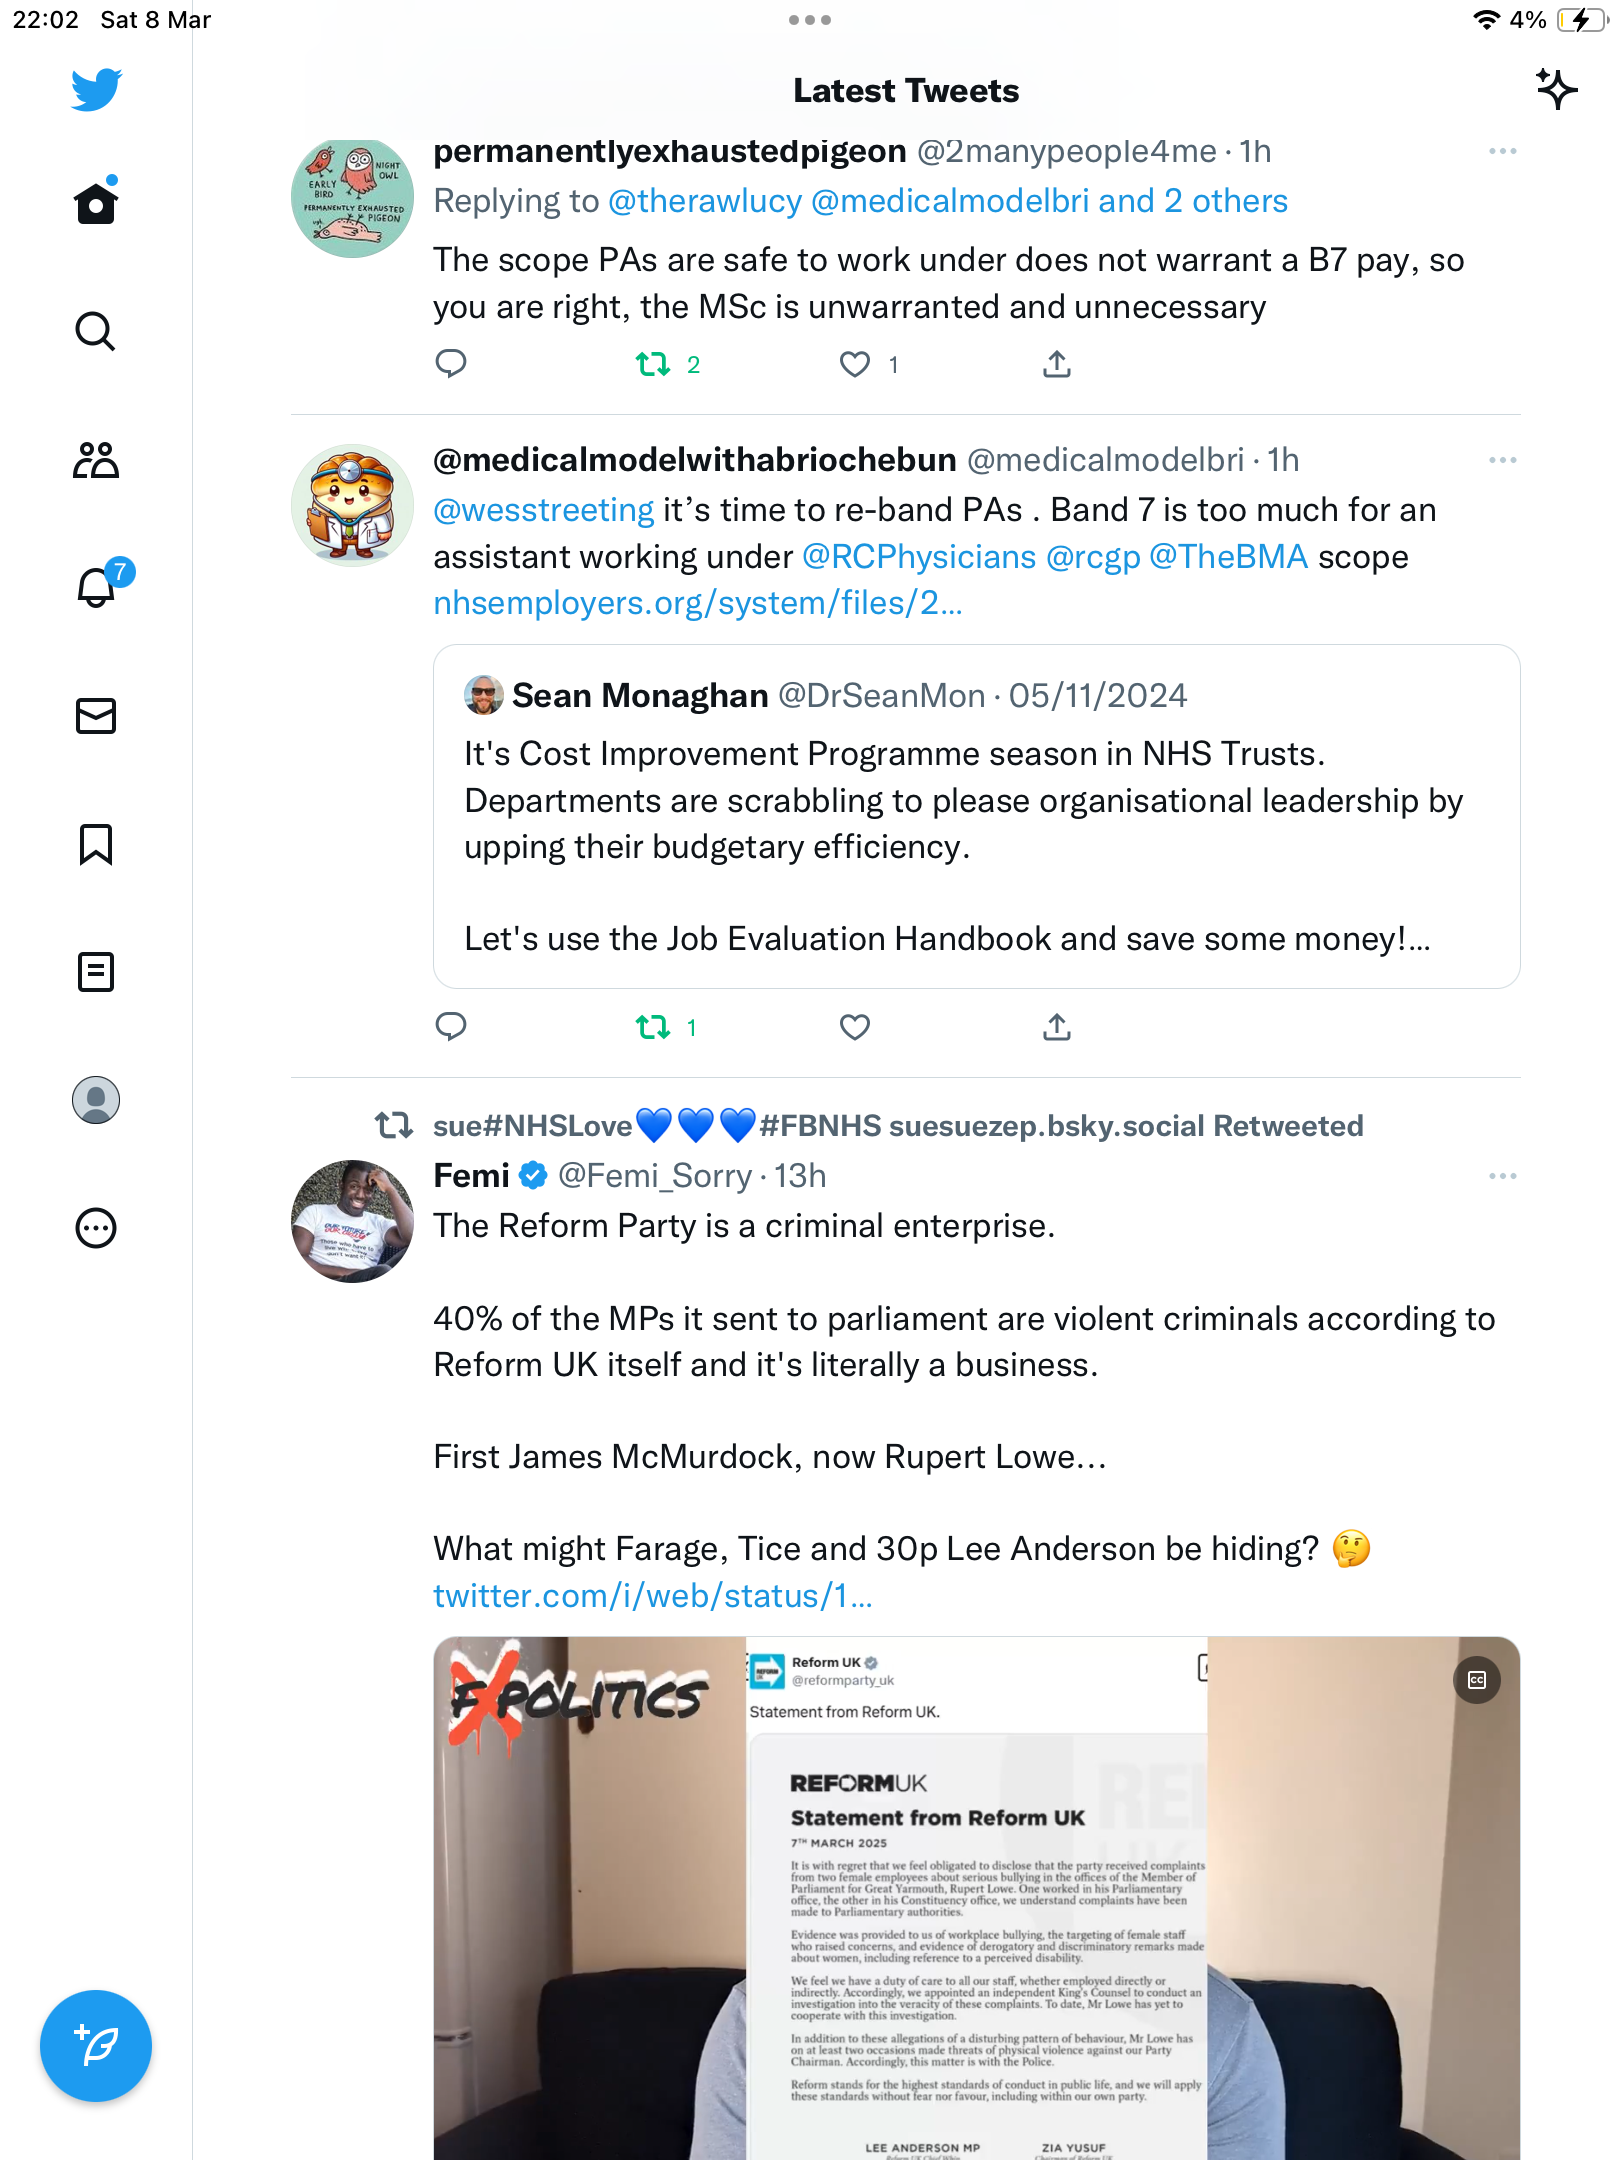Tap the compose tweet floating button

point(96,2046)
